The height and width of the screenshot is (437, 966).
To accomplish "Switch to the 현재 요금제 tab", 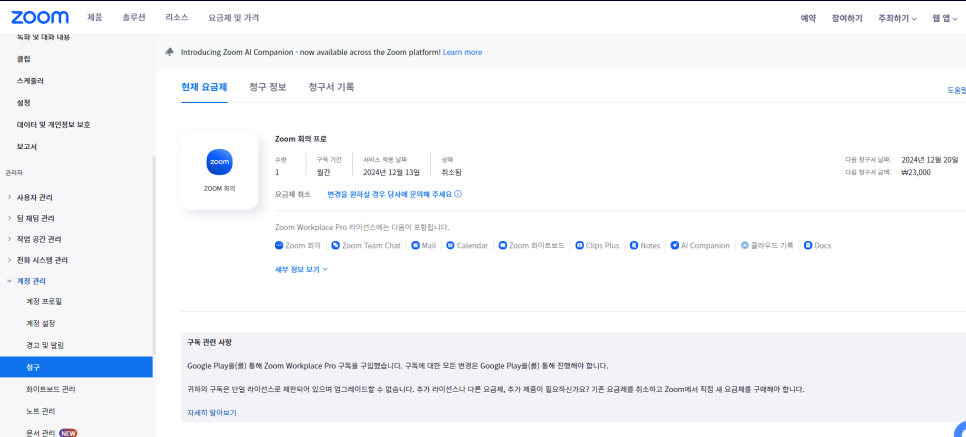I will [204, 87].
